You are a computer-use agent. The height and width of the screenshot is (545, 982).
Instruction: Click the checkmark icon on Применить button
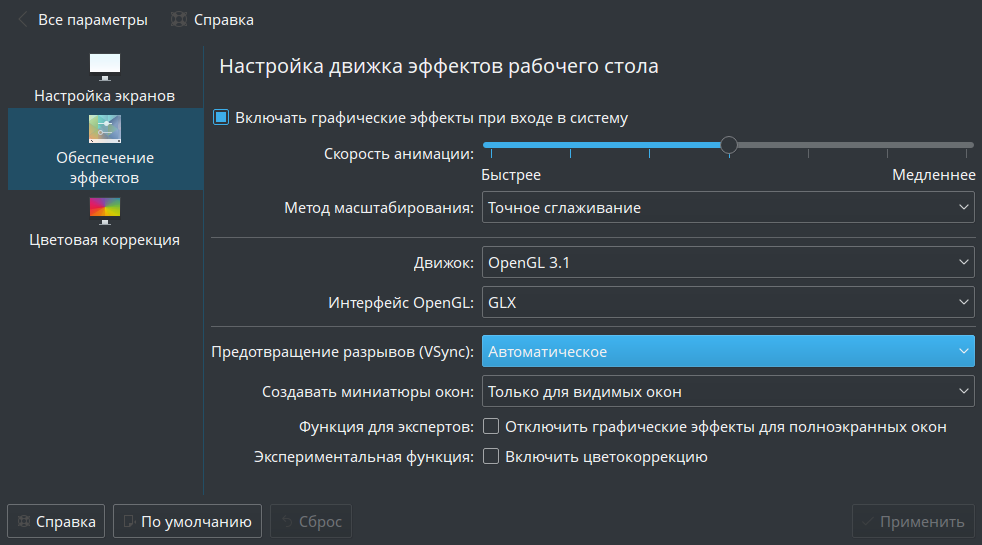tap(868, 521)
